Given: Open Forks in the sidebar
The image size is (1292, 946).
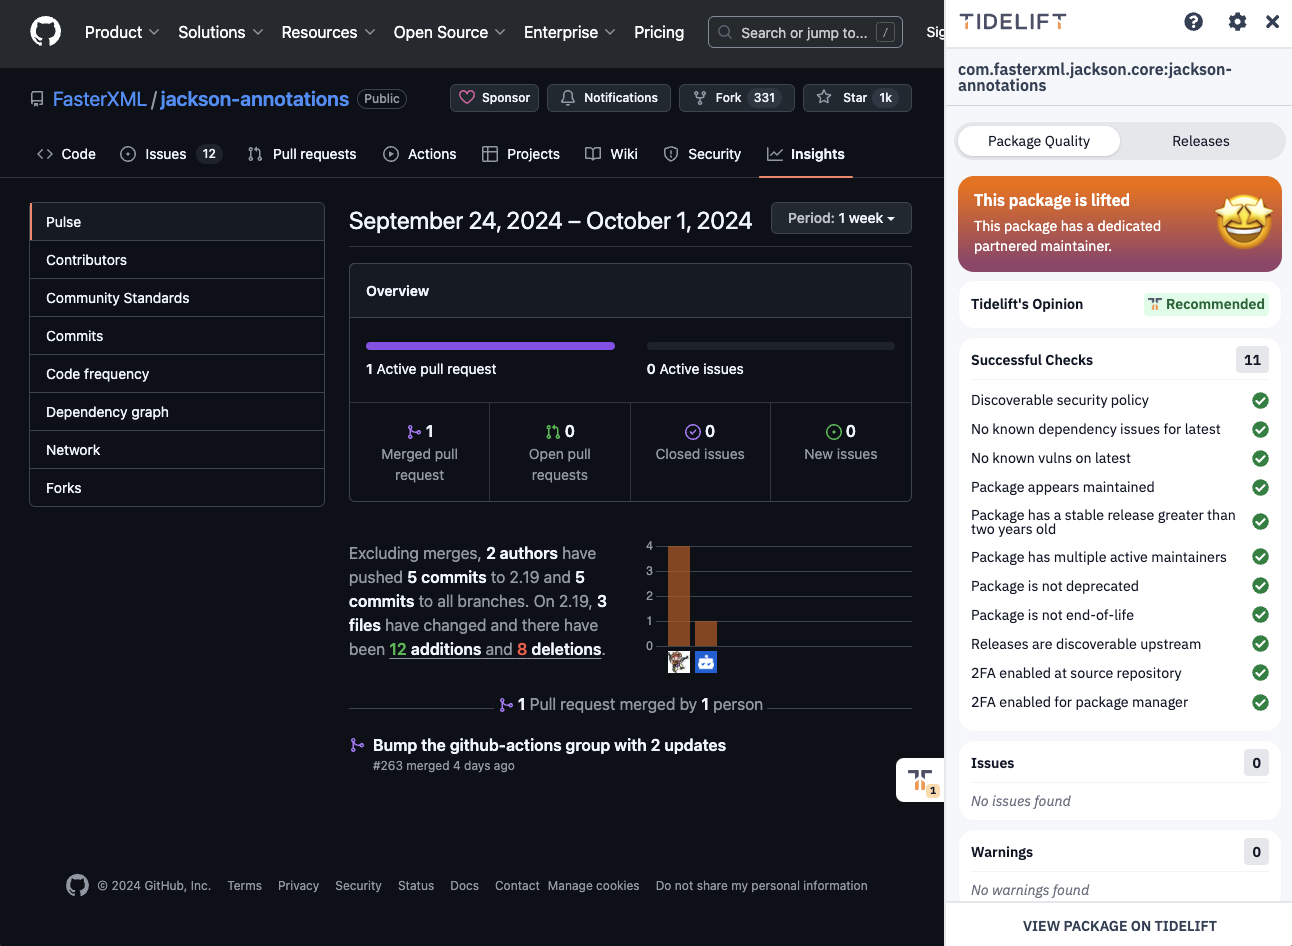Looking at the screenshot, I should pos(177,488).
